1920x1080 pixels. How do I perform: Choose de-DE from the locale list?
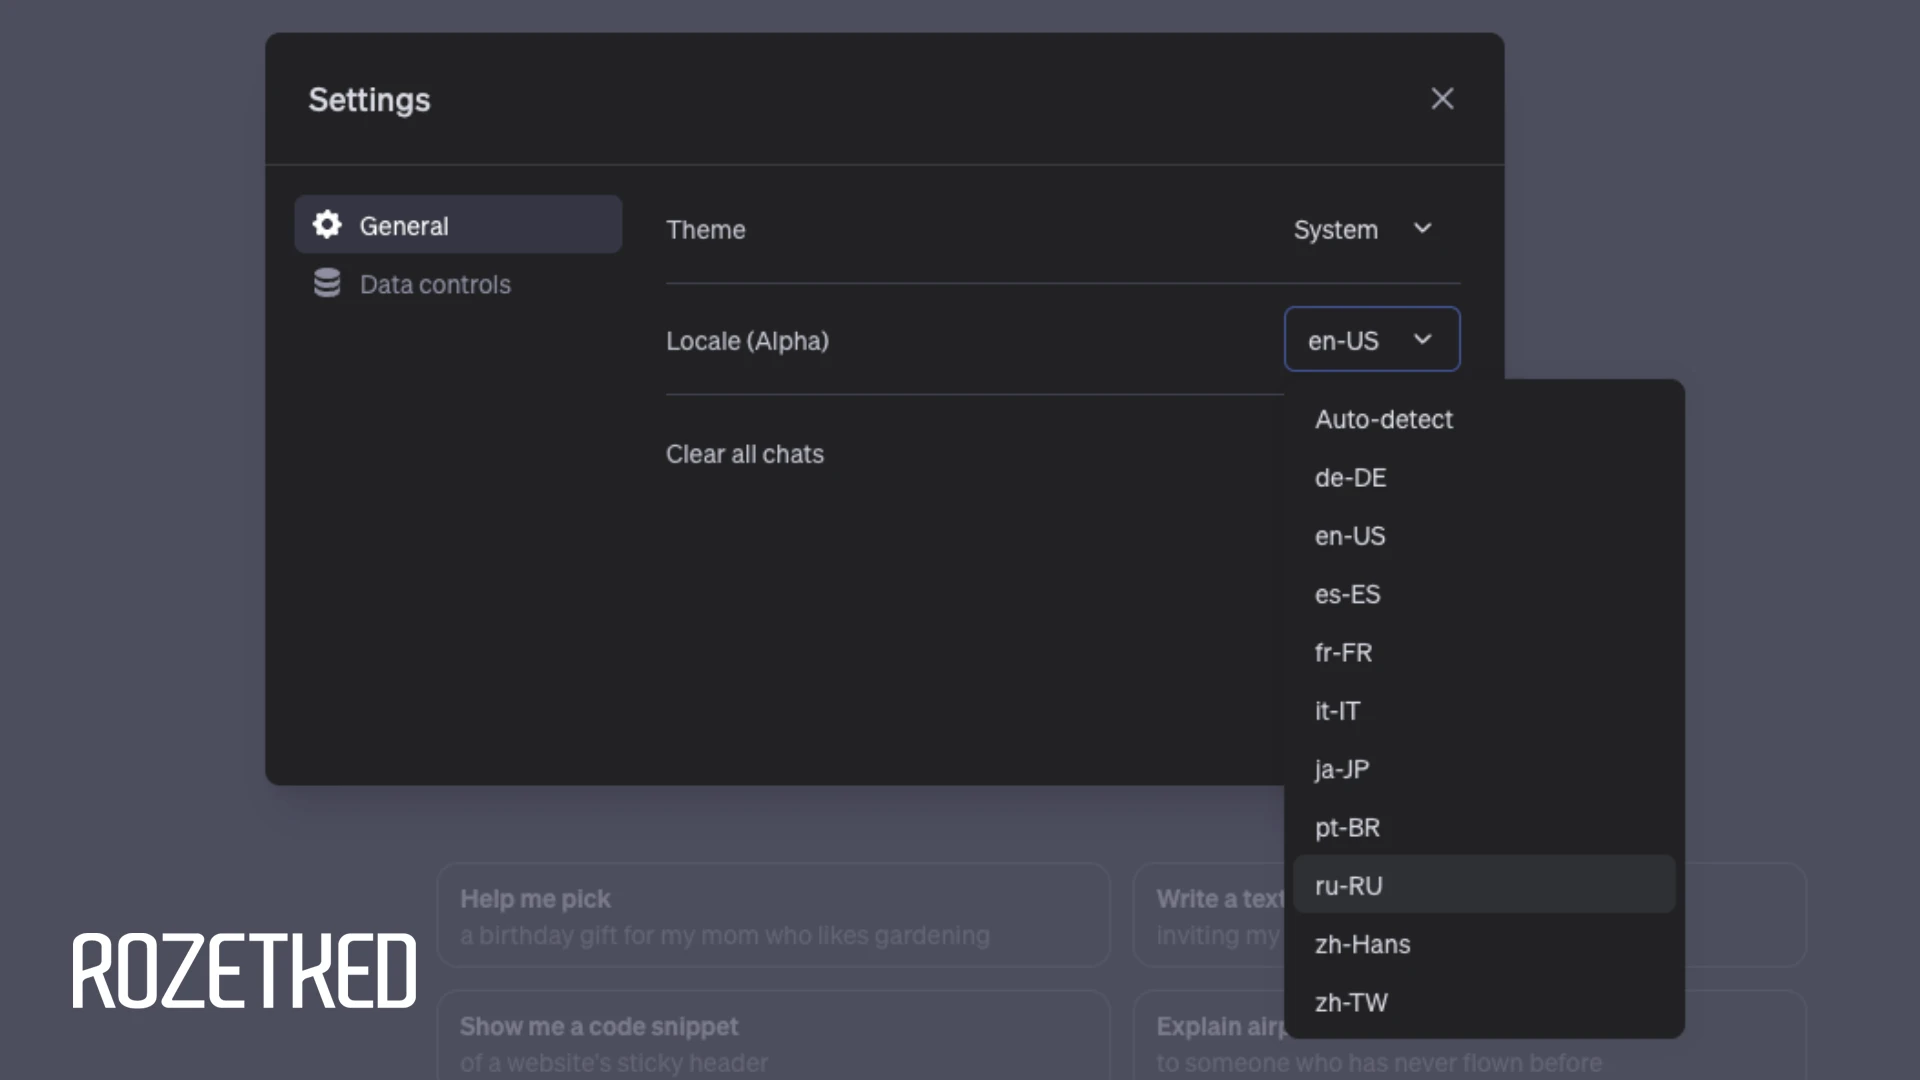(1350, 478)
